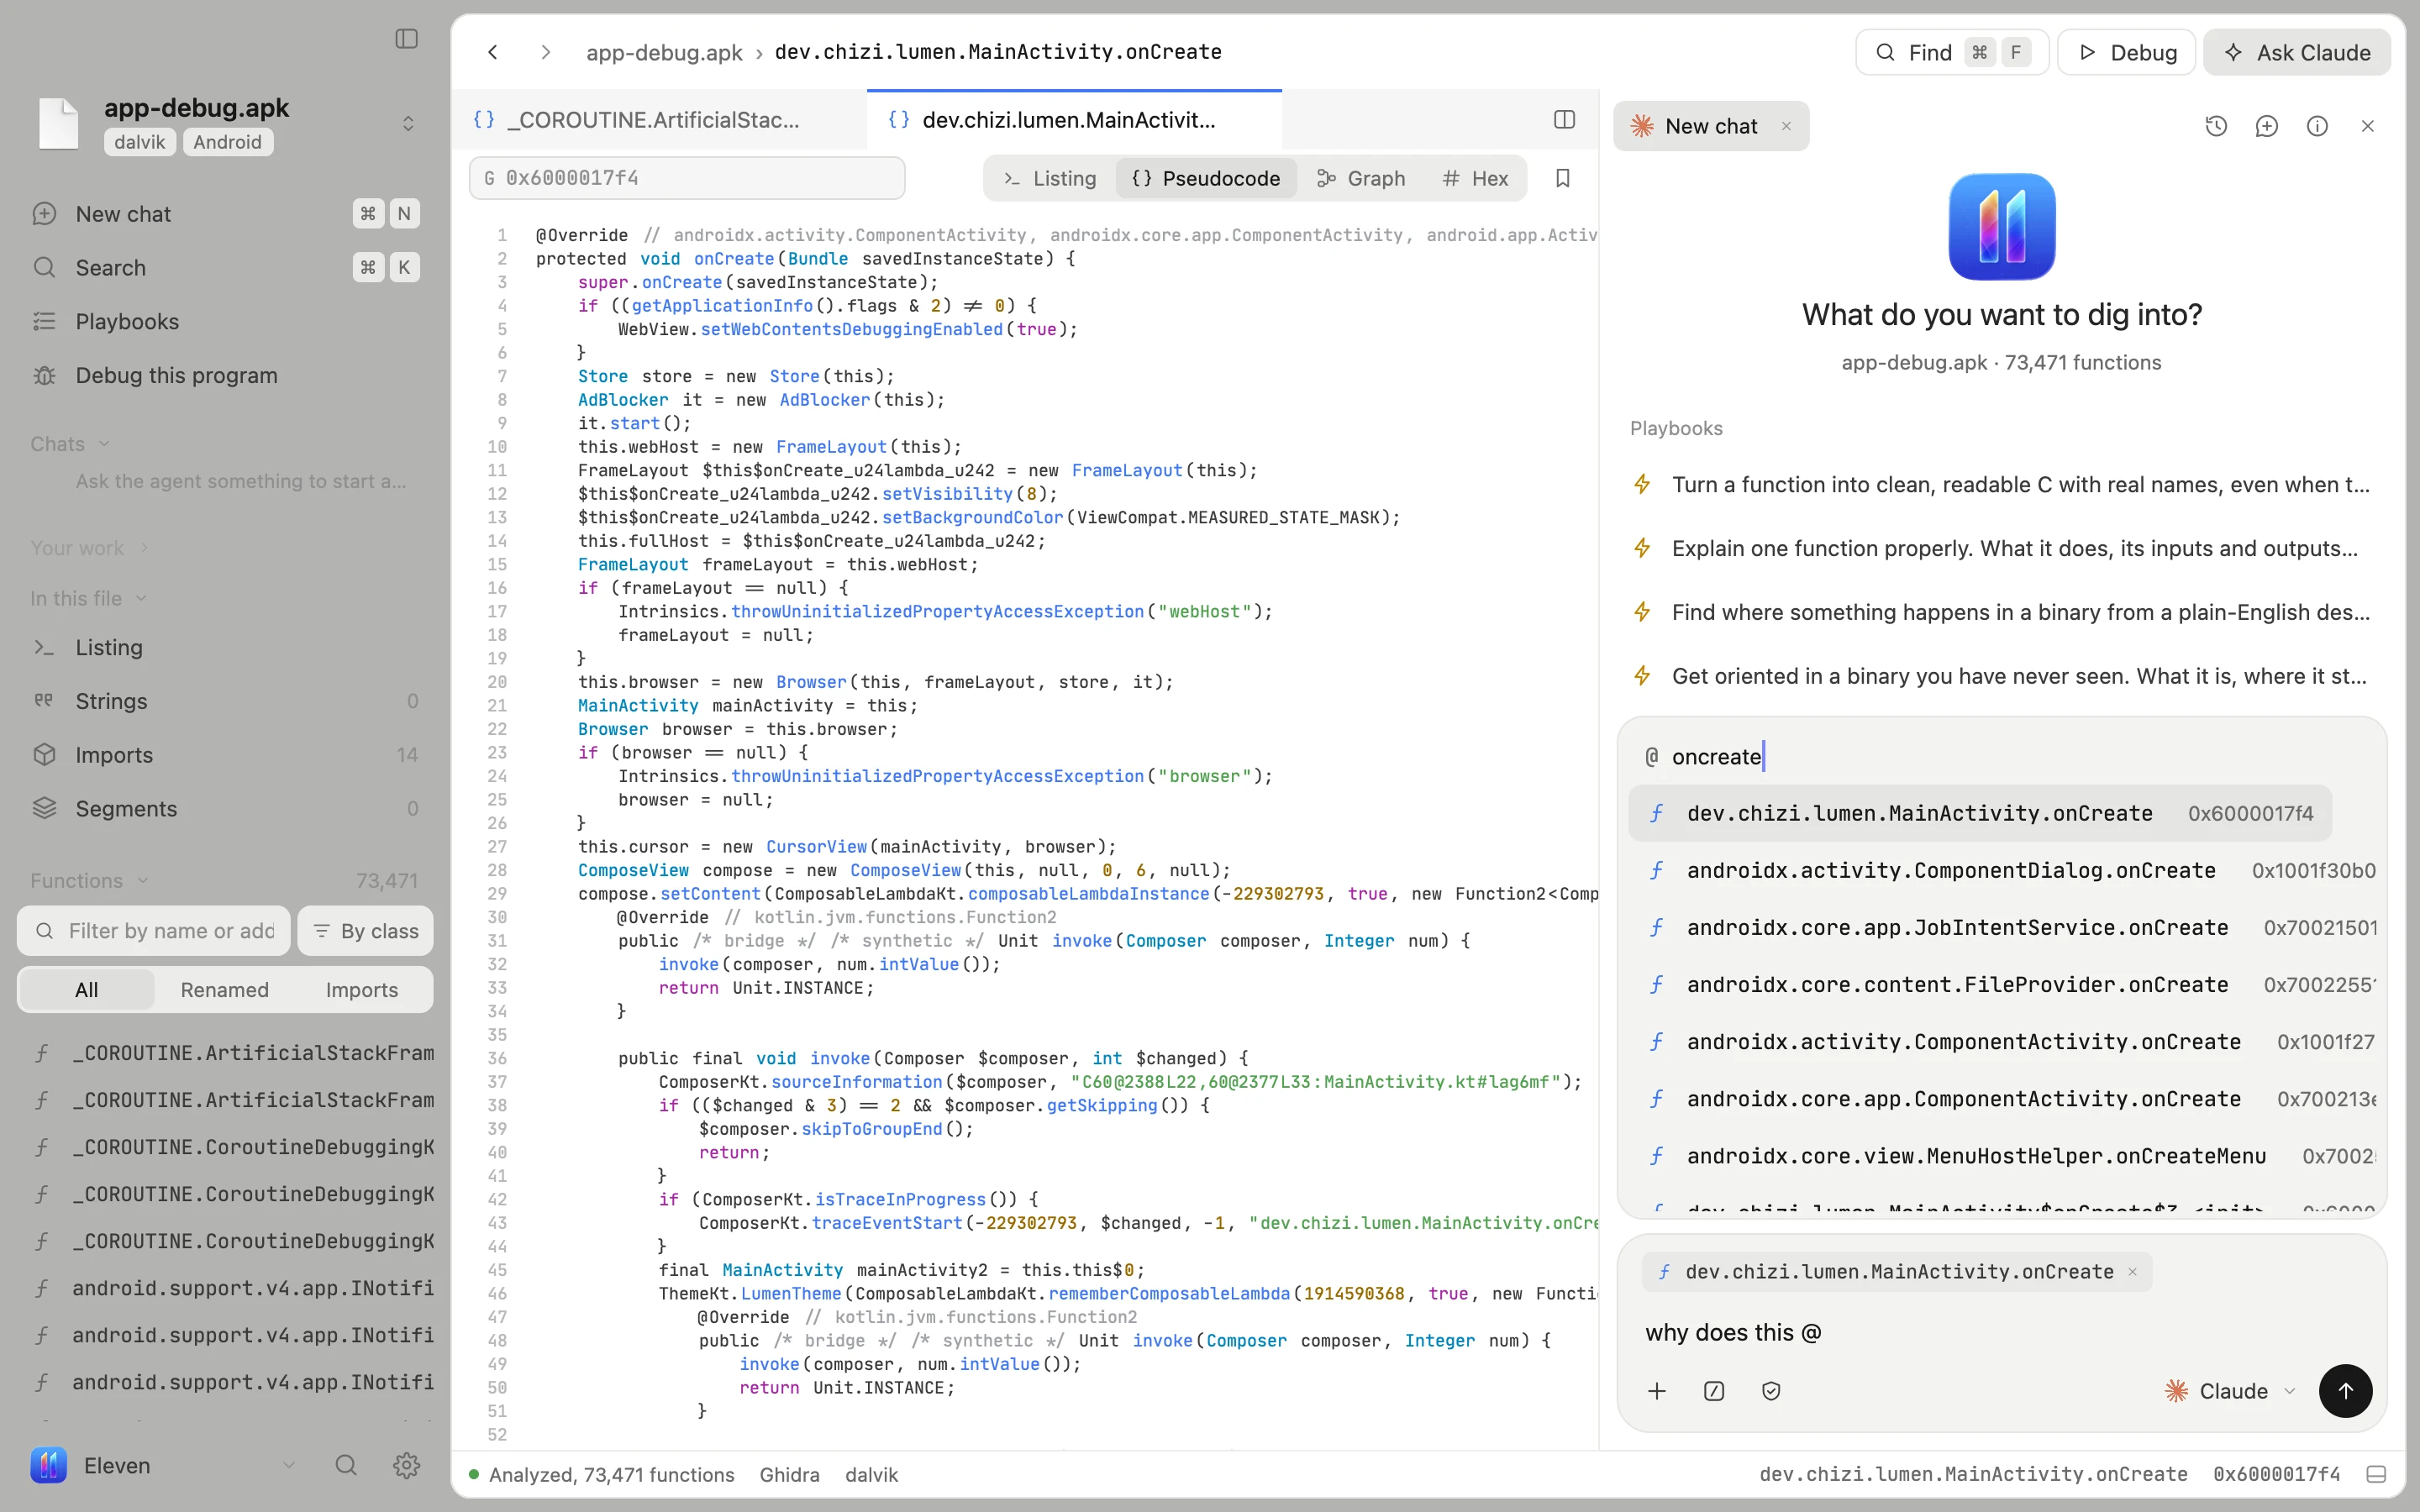The width and height of the screenshot is (2420, 1512).
Task: Click the Debug button
Action: (2127, 52)
